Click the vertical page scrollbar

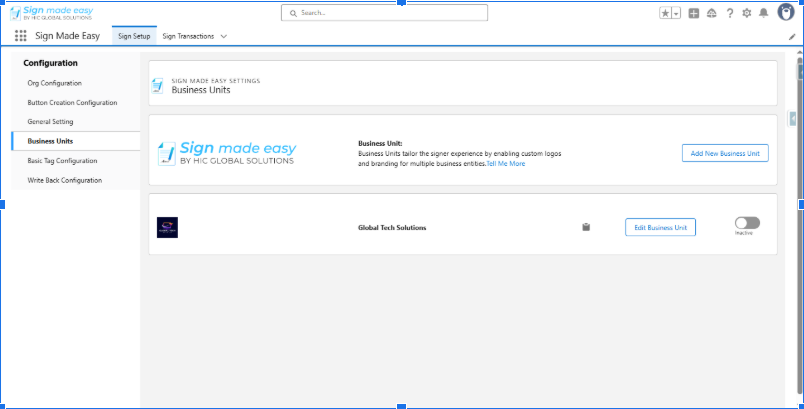800,226
